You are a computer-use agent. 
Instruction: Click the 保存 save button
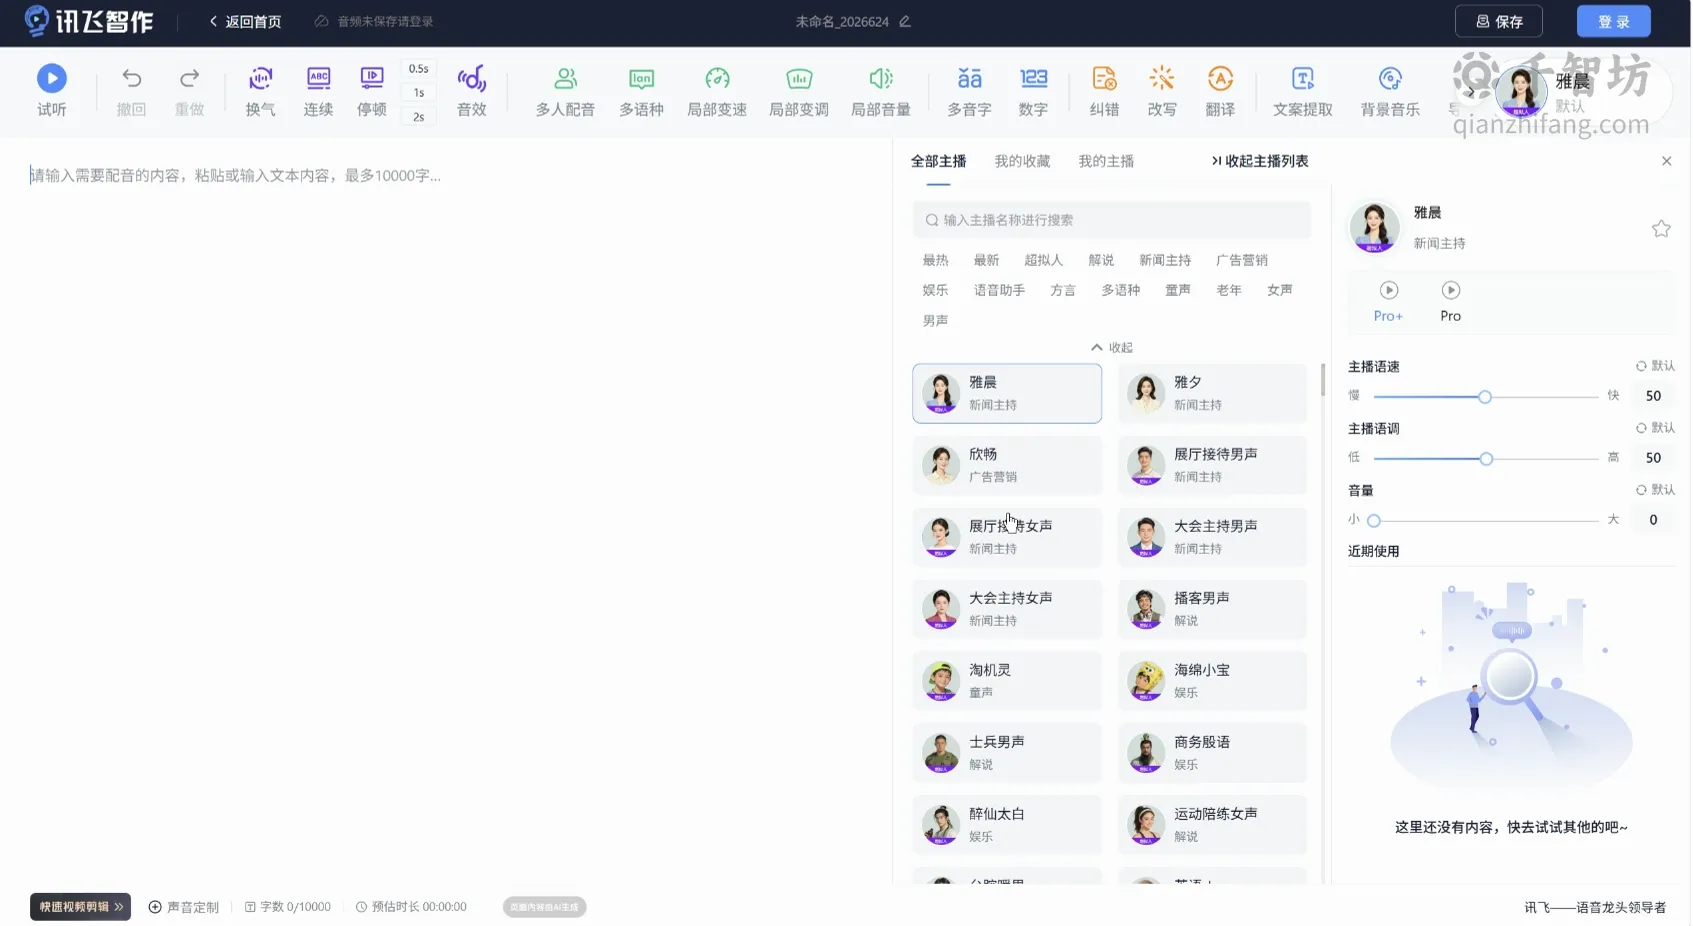tap(1498, 21)
